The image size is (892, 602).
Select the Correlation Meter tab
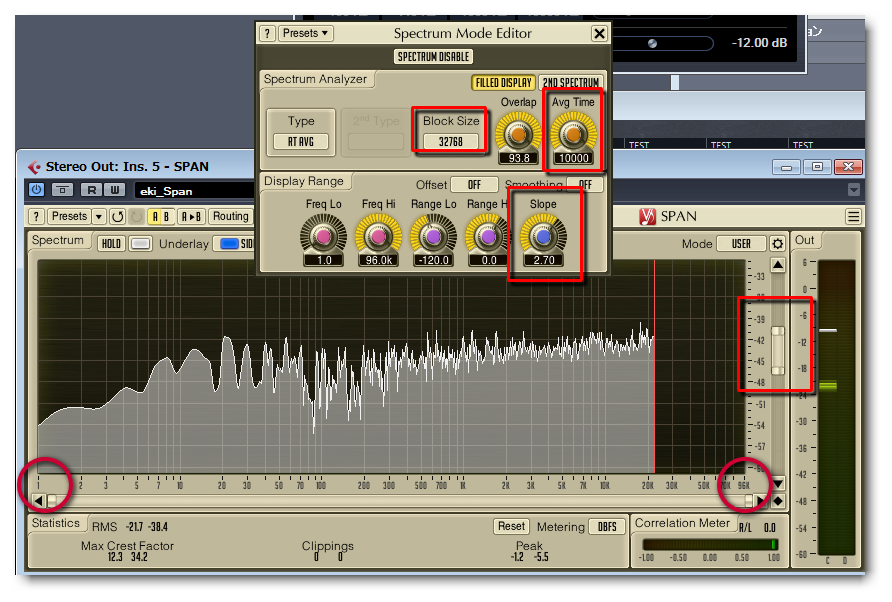click(682, 523)
